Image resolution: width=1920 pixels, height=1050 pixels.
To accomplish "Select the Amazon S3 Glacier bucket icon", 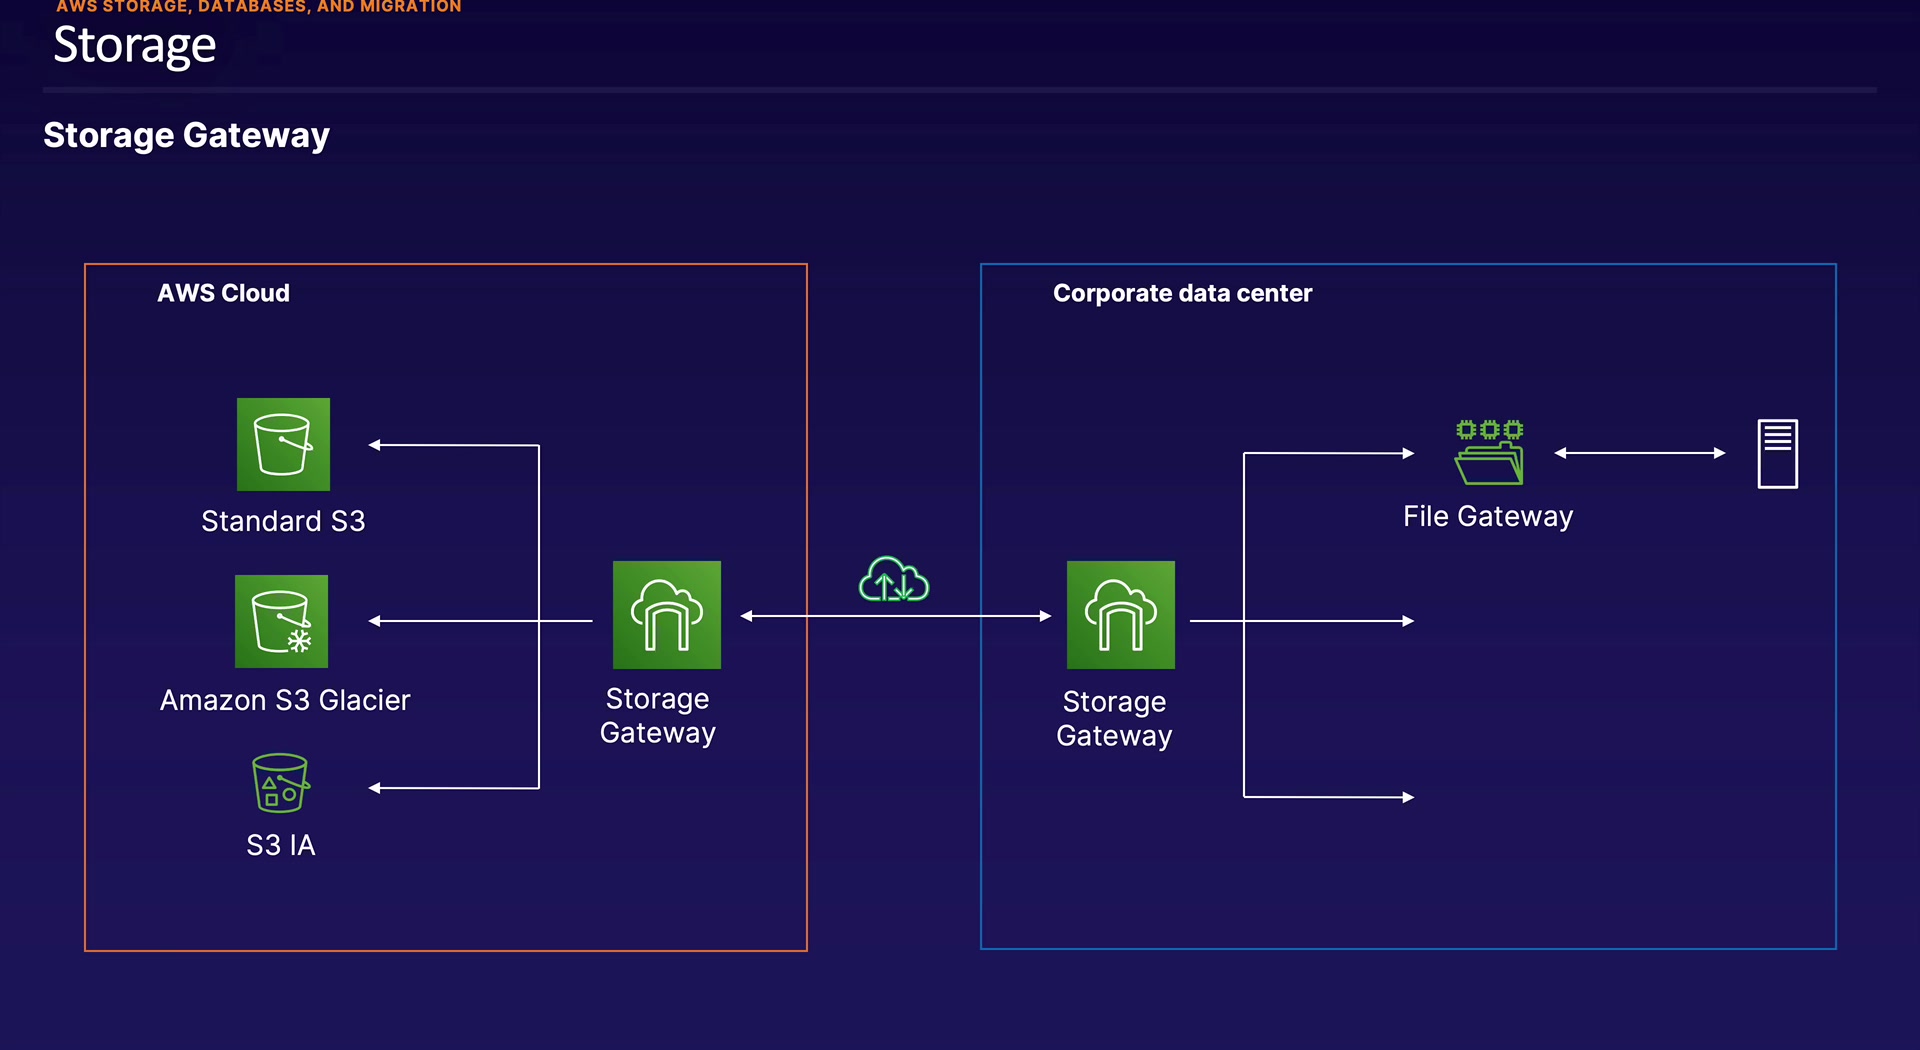I will (x=281, y=621).
